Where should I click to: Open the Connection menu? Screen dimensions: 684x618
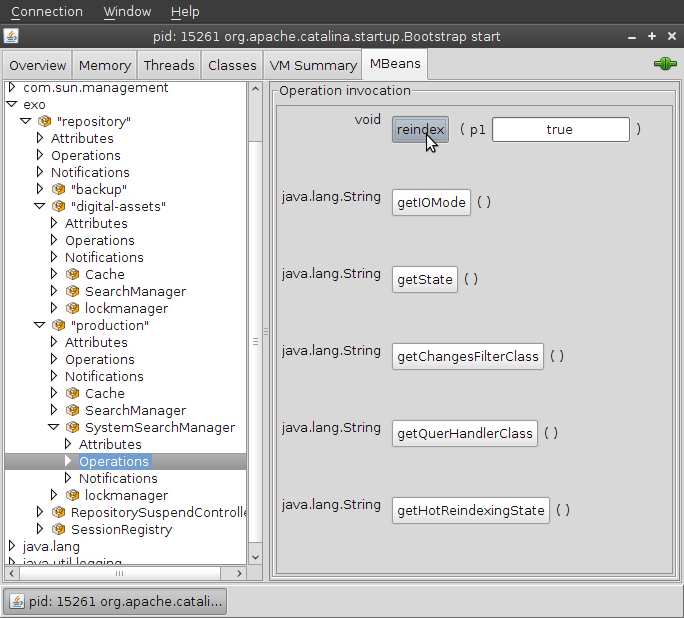tap(47, 11)
